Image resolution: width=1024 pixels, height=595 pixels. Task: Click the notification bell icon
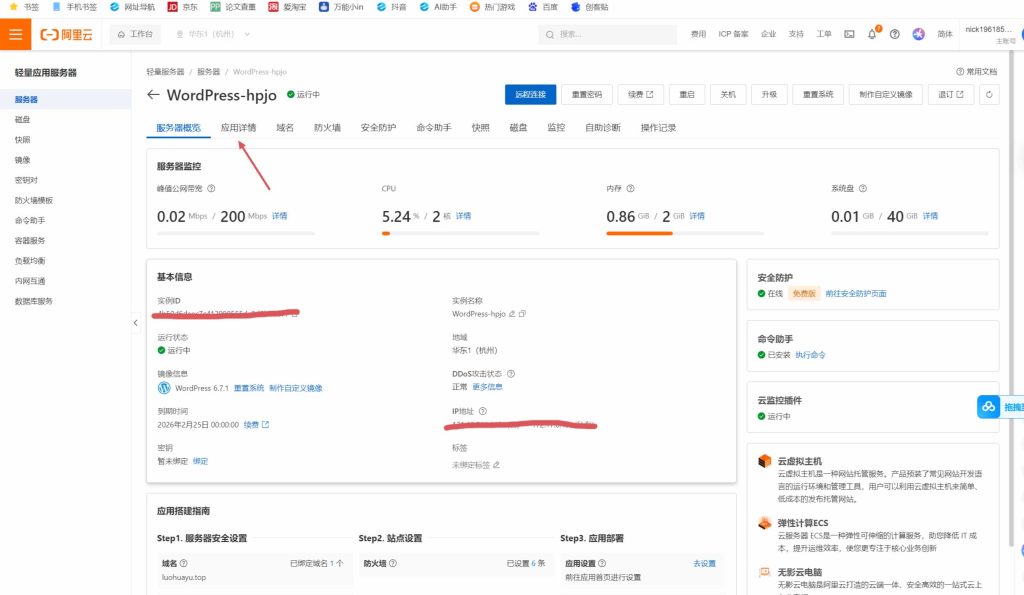coord(871,34)
